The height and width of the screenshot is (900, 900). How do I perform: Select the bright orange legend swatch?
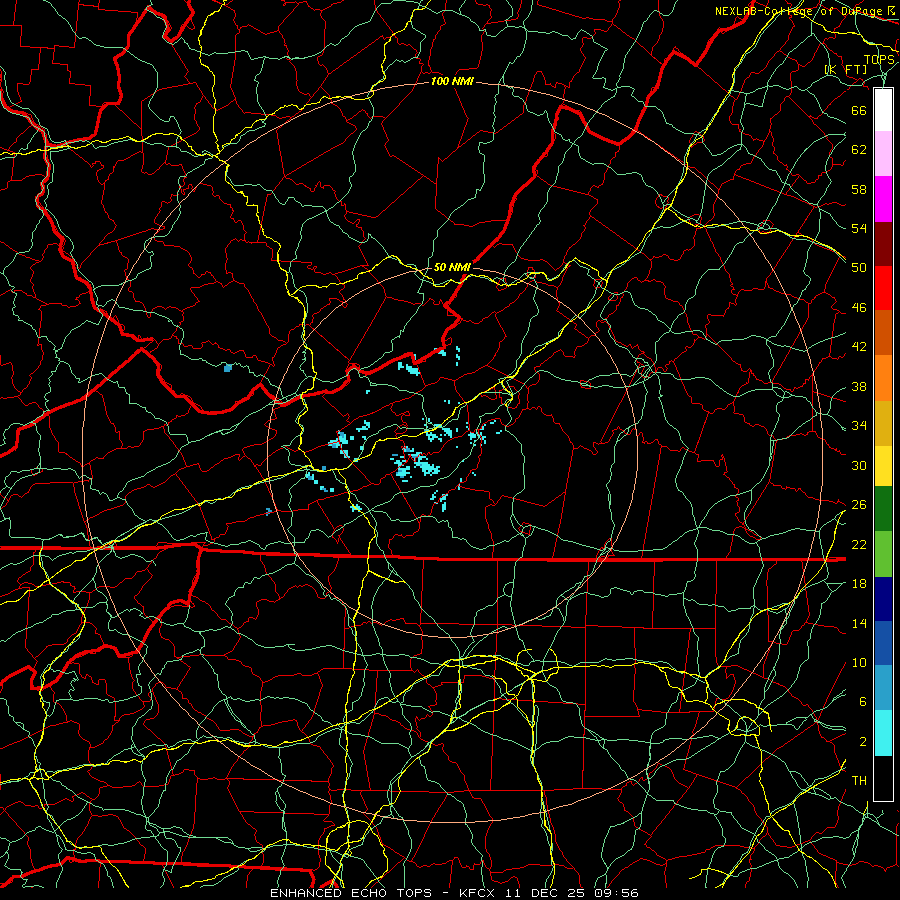coord(883,378)
